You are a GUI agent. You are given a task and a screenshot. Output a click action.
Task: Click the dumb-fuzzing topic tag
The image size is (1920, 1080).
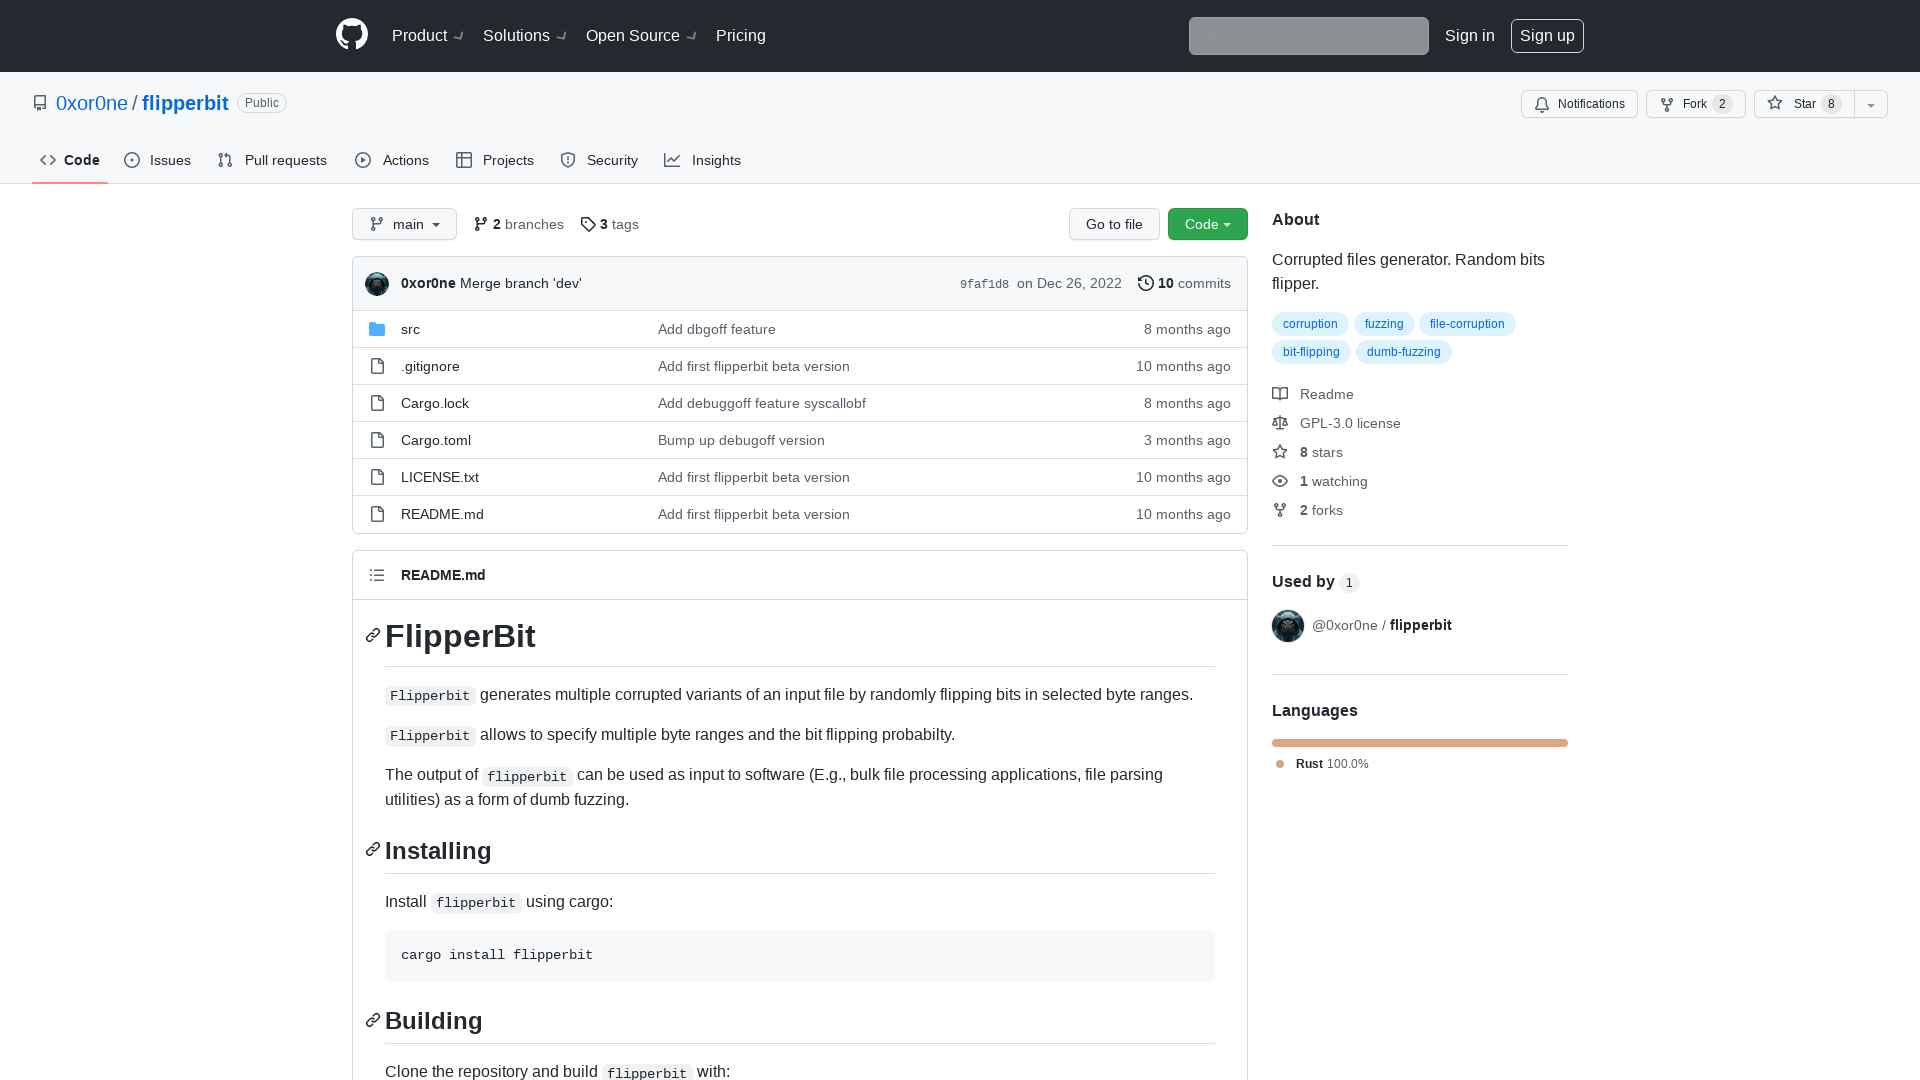pos(1402,351)
